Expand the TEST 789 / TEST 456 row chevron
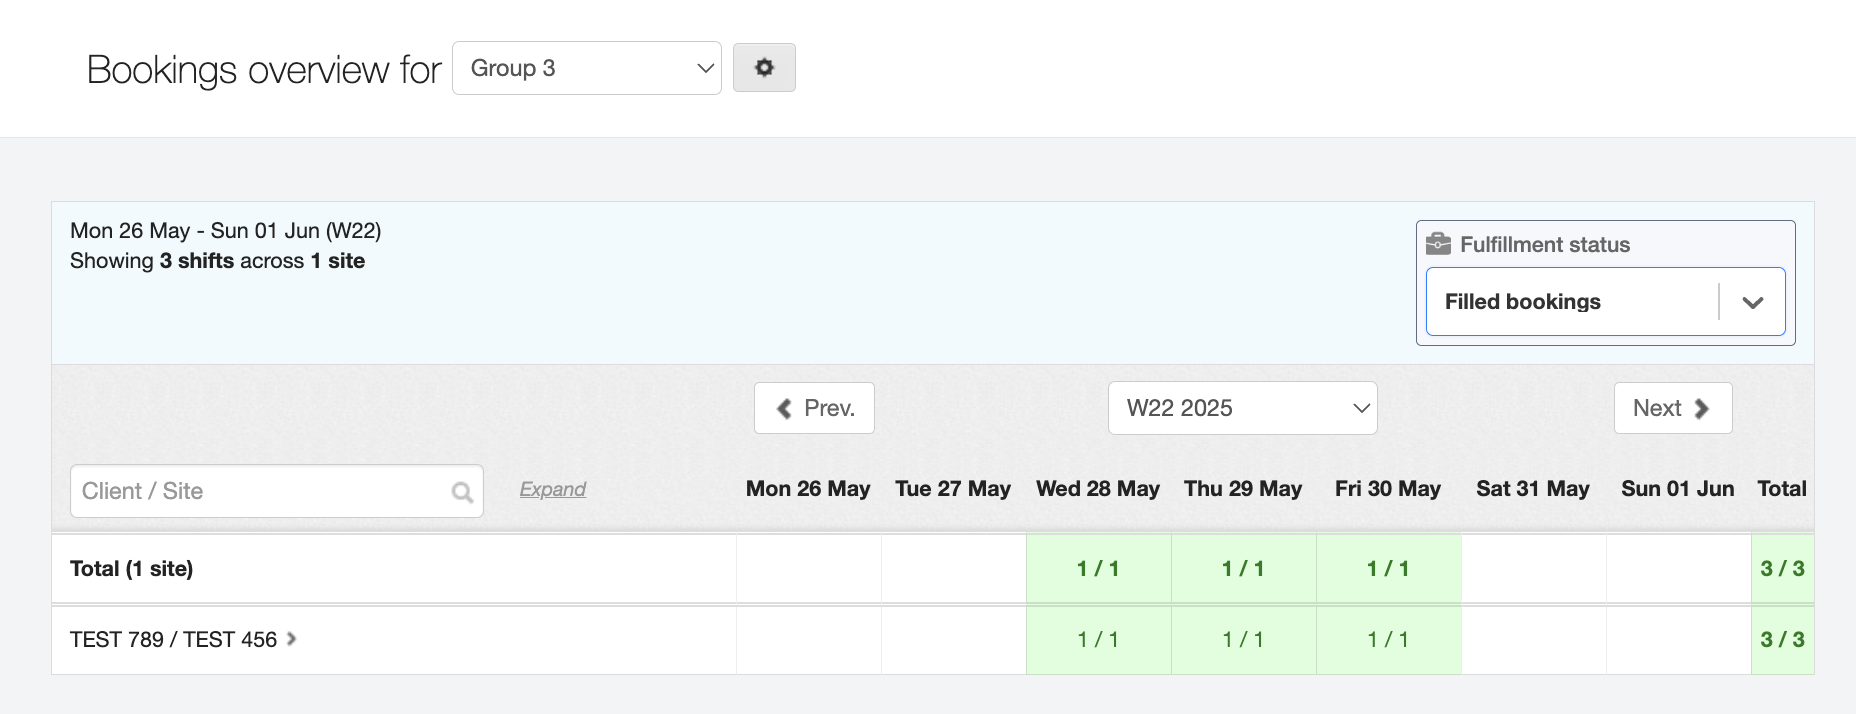The image size is (1856, 714). [x=292, y=639]
